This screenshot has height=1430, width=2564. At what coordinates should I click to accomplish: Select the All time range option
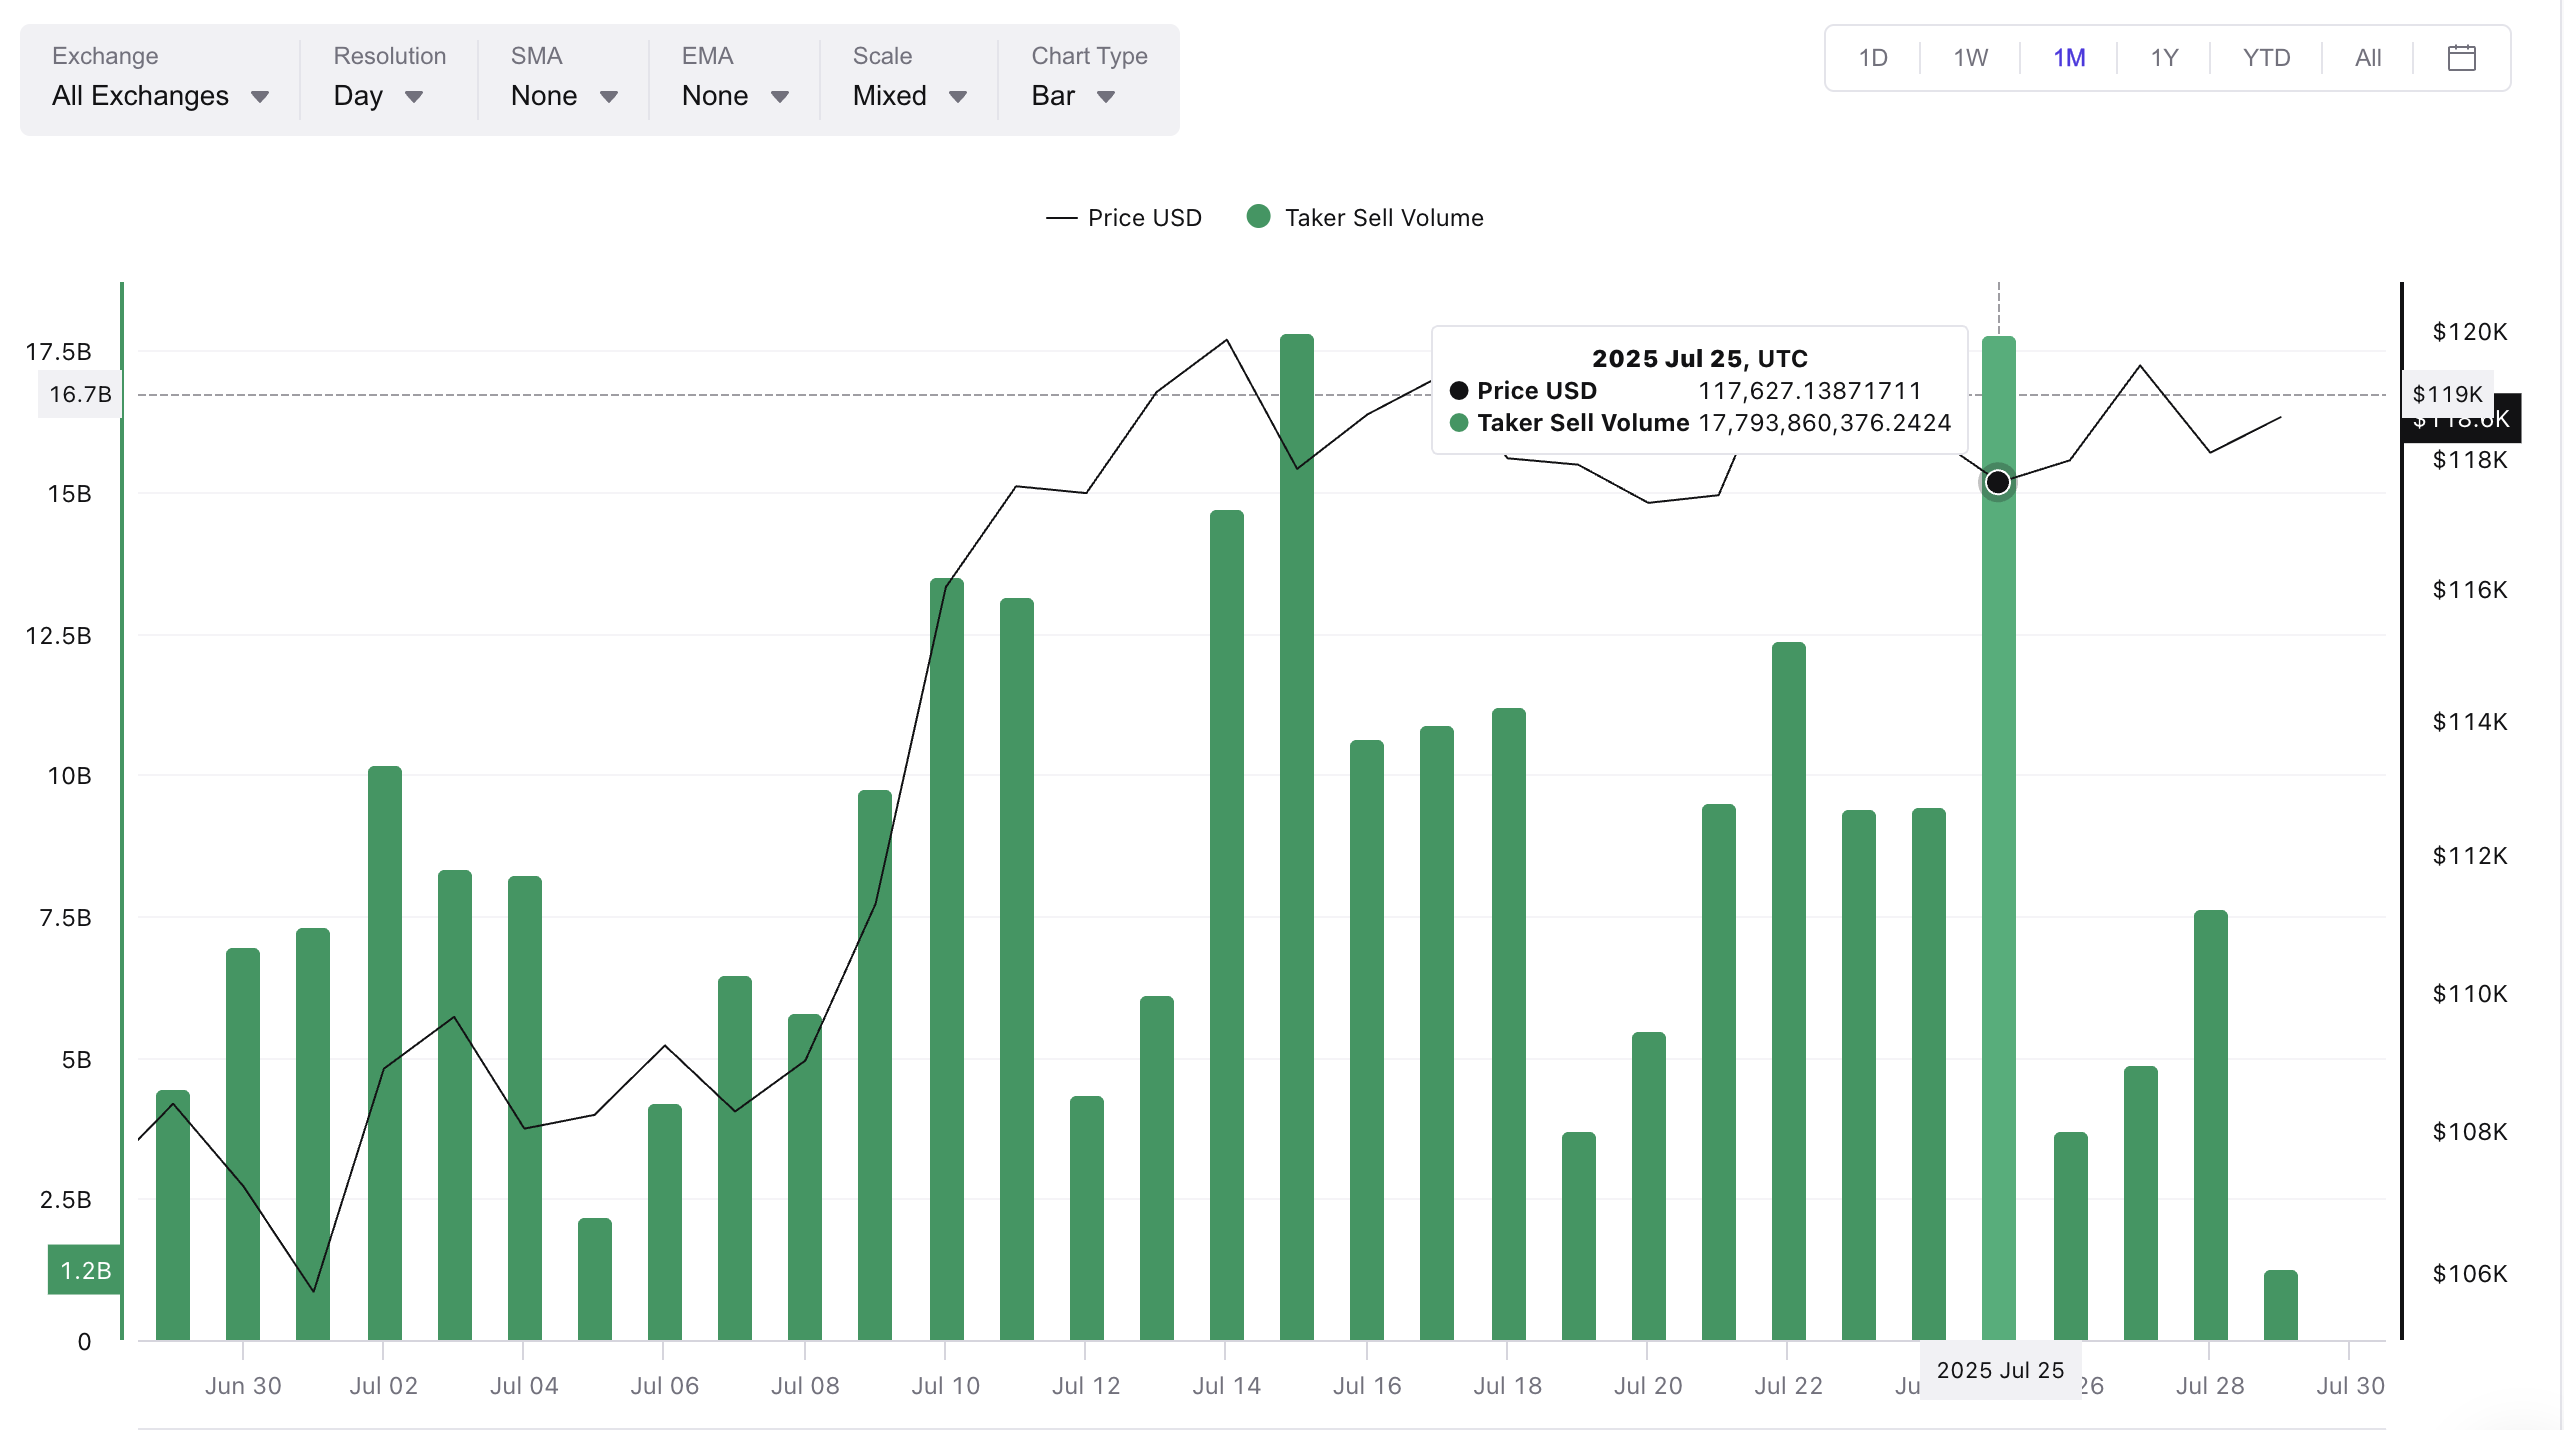2368,57
